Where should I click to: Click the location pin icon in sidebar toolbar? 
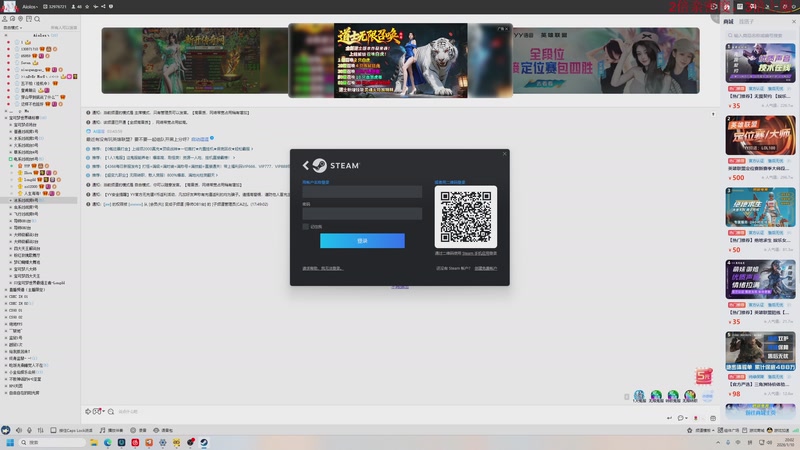pyautogui.click(x=20, y=19)
